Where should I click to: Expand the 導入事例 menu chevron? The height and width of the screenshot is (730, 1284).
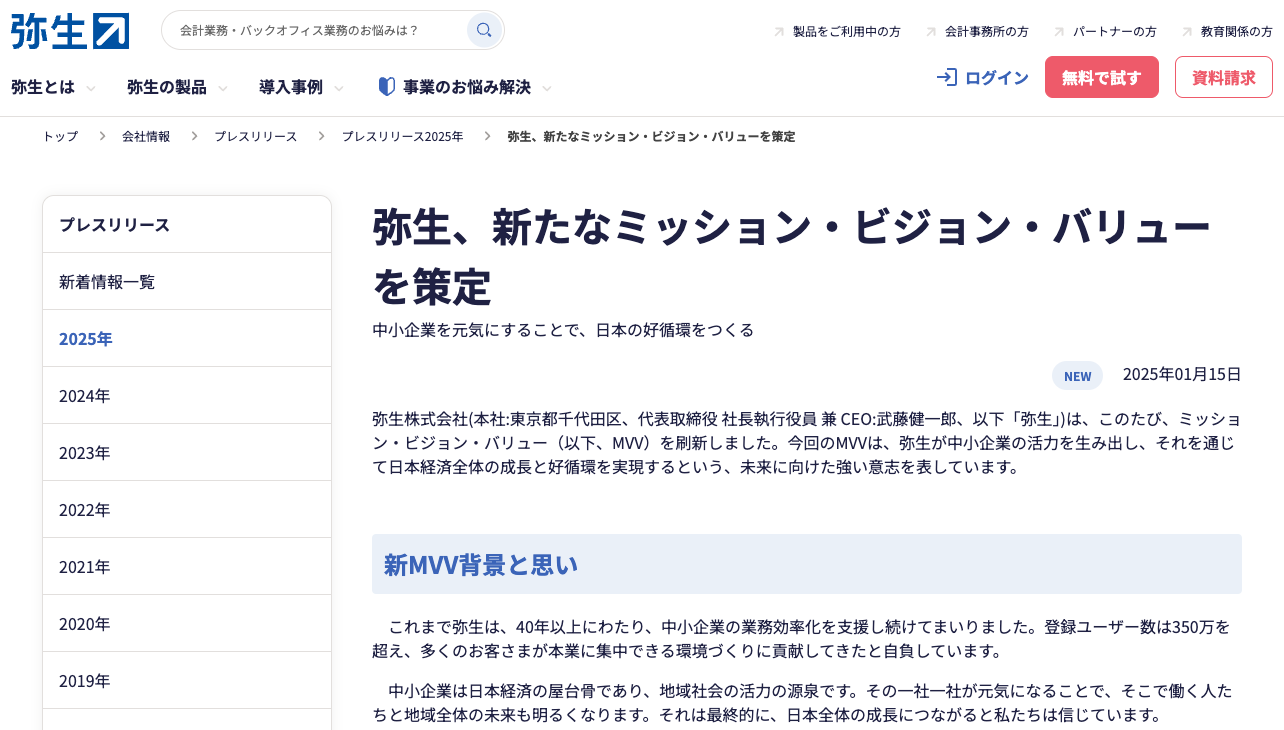339,88
